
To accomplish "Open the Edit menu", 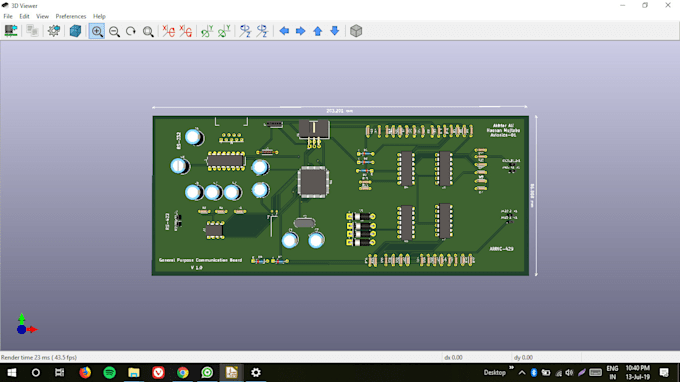I will [24, 16].
